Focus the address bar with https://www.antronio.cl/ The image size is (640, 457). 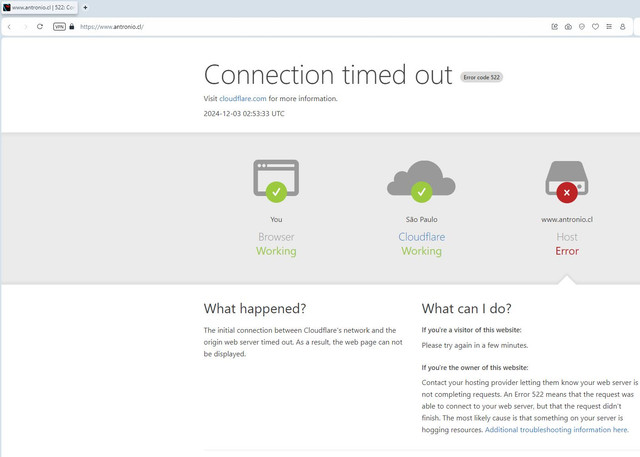[x=112, y=27]
